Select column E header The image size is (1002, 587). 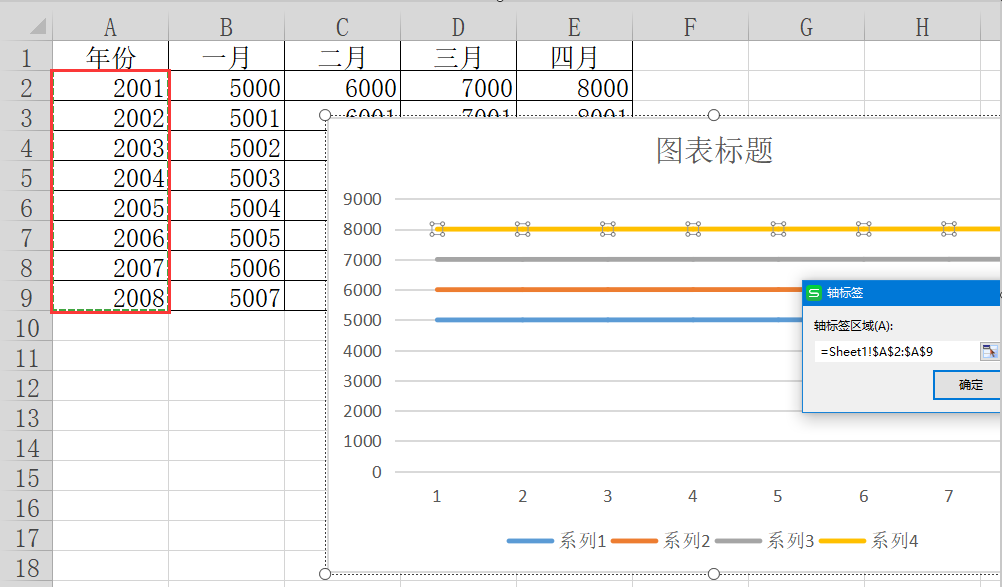pos(574,27)
